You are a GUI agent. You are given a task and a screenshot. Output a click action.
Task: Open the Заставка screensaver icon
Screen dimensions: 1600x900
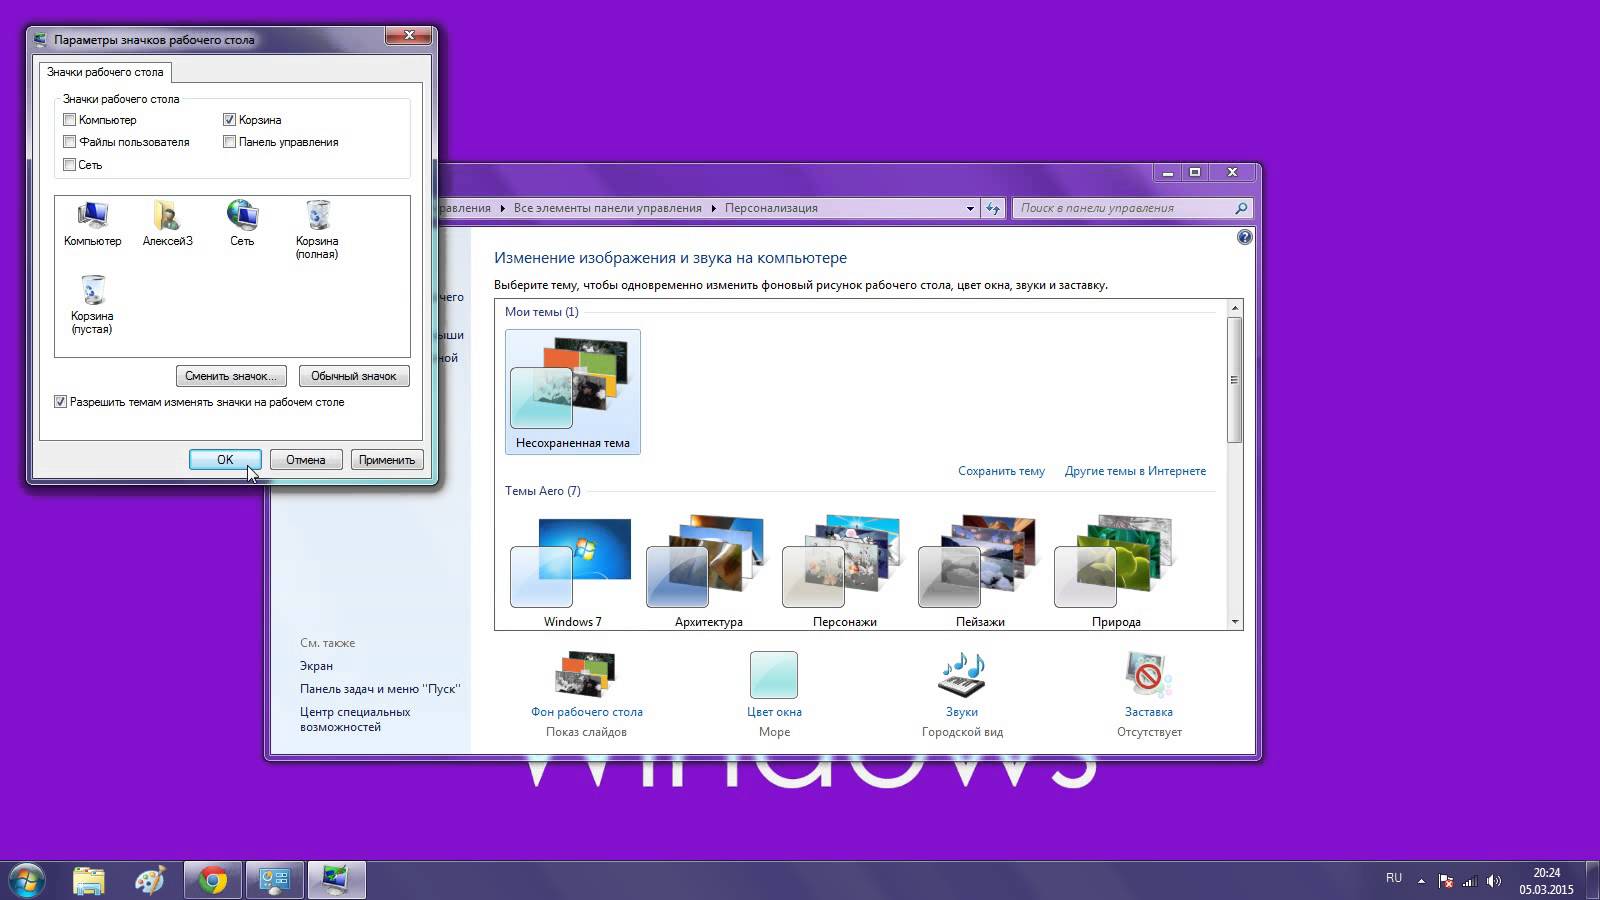coord(1148,675)
